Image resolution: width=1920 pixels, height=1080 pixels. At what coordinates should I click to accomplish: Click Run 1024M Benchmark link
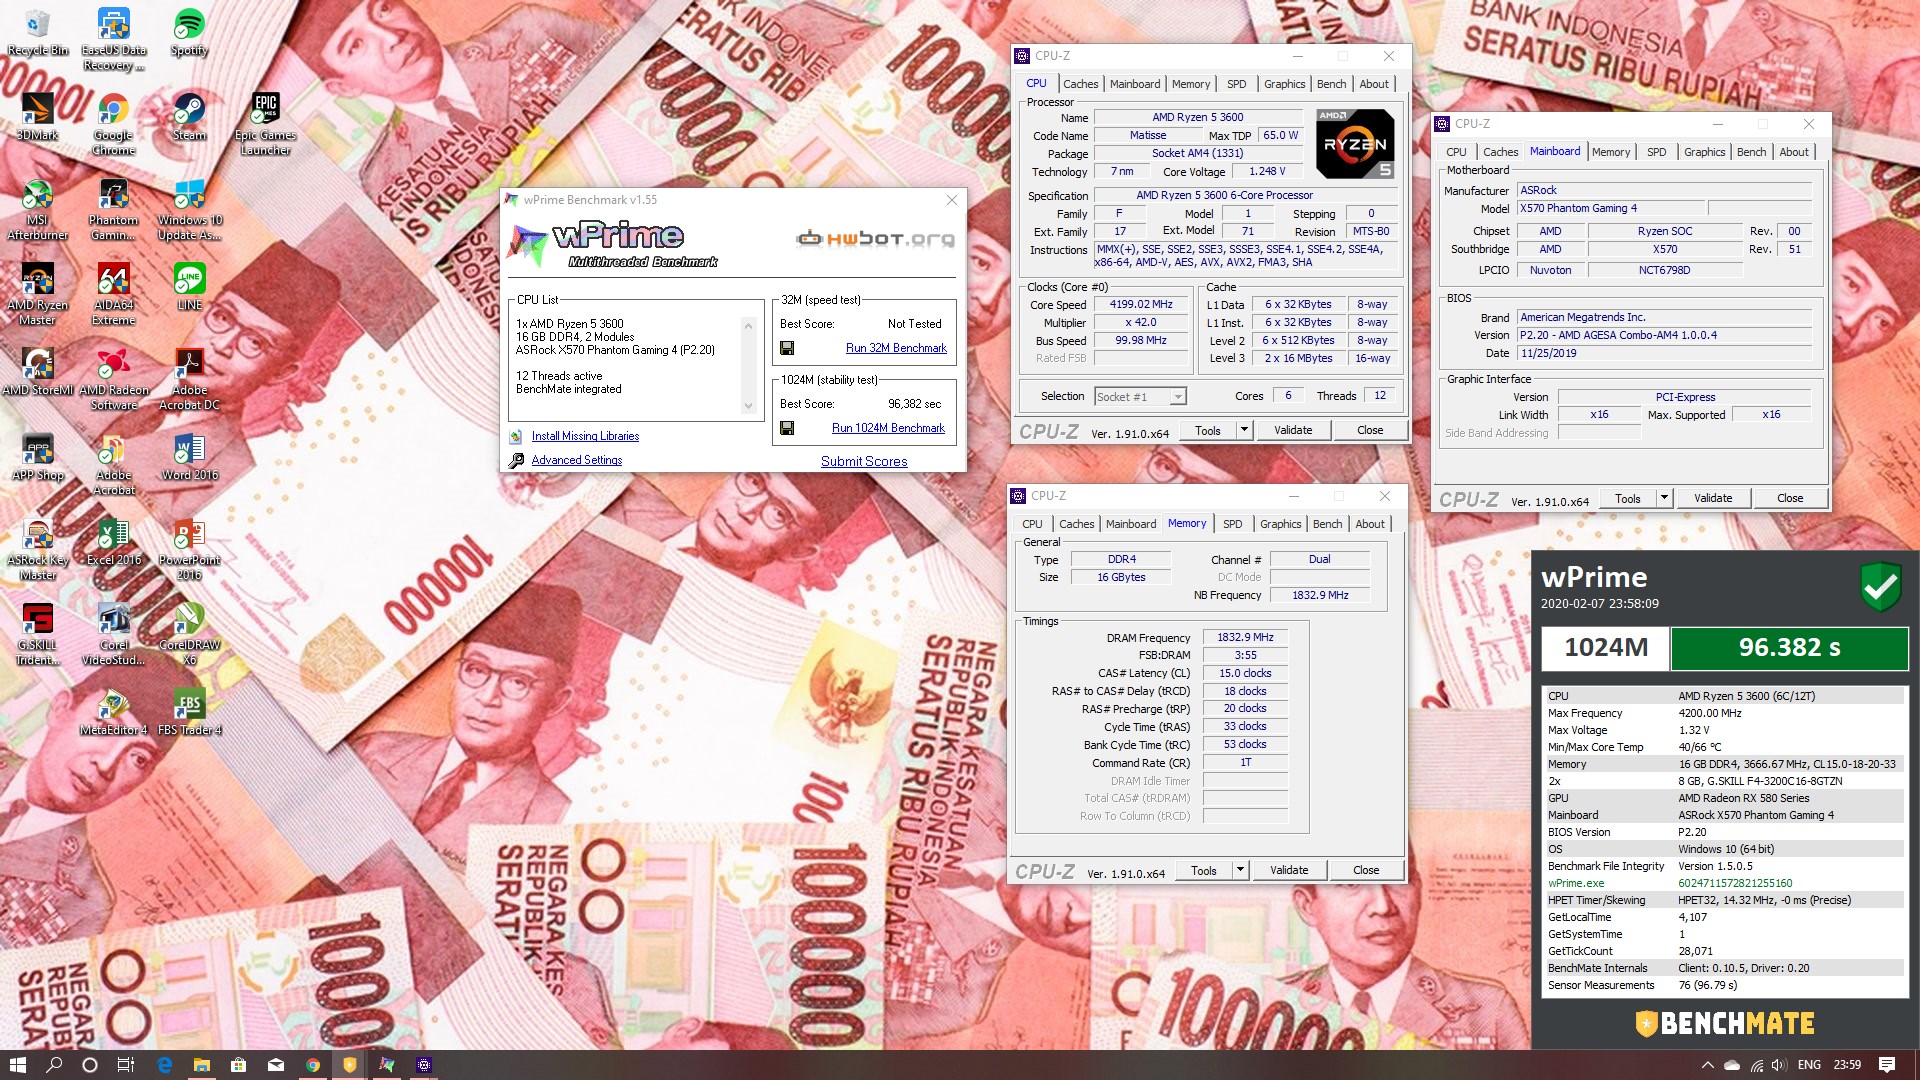888,428
